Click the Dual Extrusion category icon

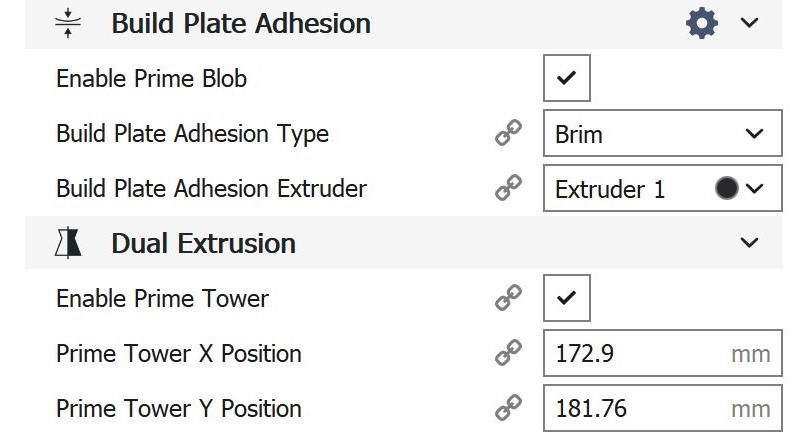point(68,243)
